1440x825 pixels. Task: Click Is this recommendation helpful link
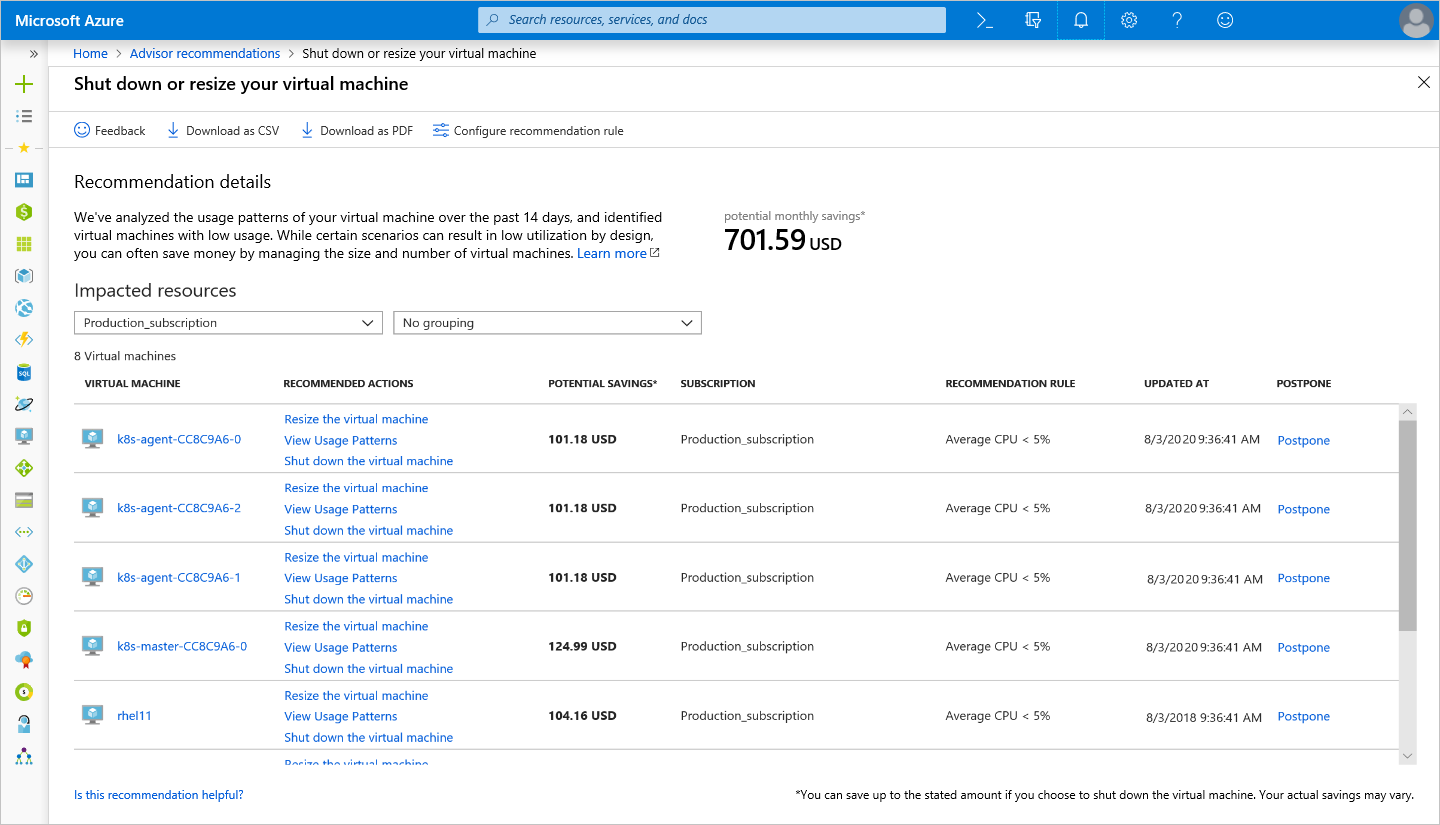[x=159, y=796]
